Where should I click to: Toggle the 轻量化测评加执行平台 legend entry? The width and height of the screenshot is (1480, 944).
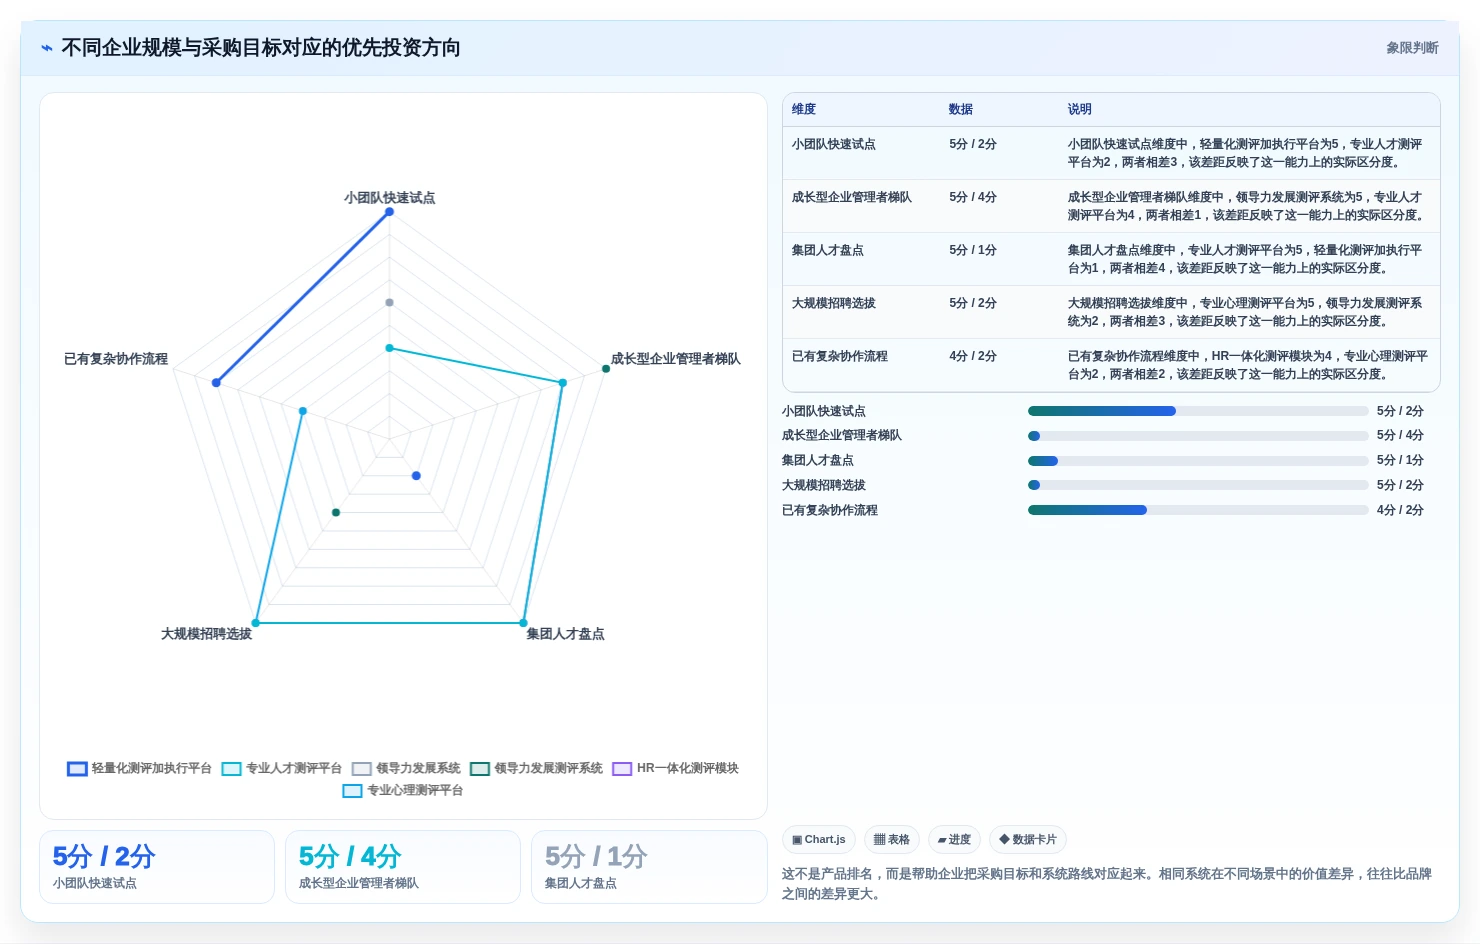point(140,768)
